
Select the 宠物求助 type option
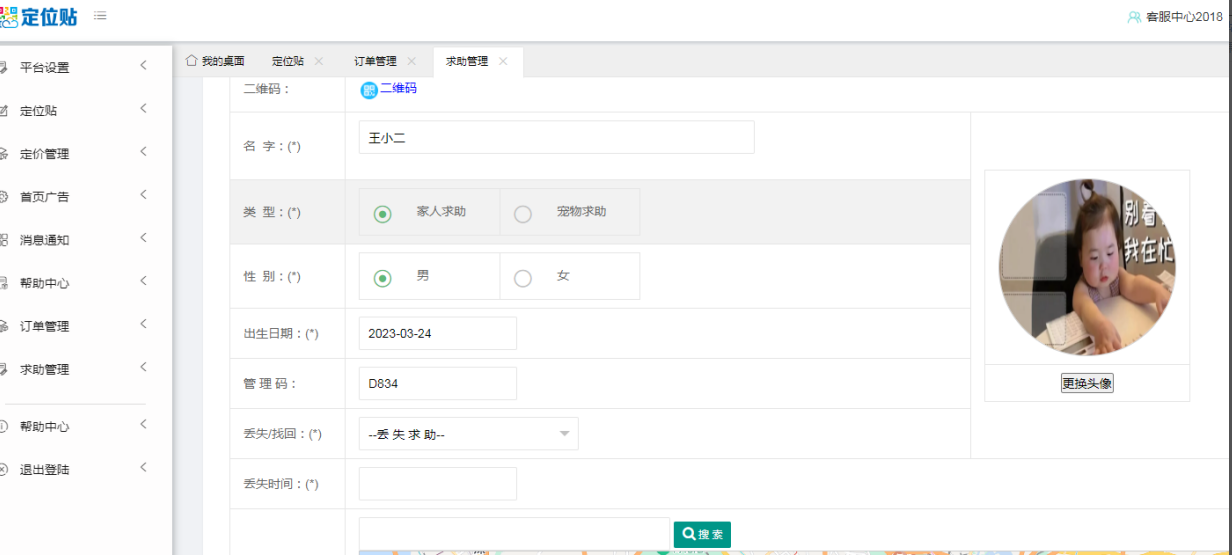tap(523, 214)
